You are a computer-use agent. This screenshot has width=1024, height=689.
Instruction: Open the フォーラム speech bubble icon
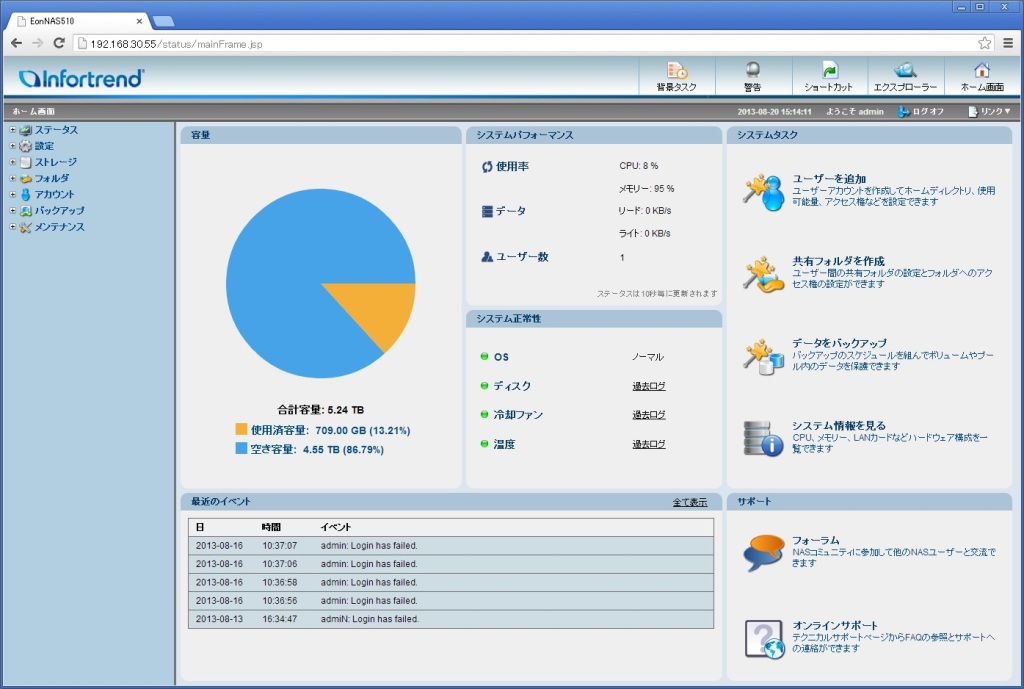tap(763, 552)
